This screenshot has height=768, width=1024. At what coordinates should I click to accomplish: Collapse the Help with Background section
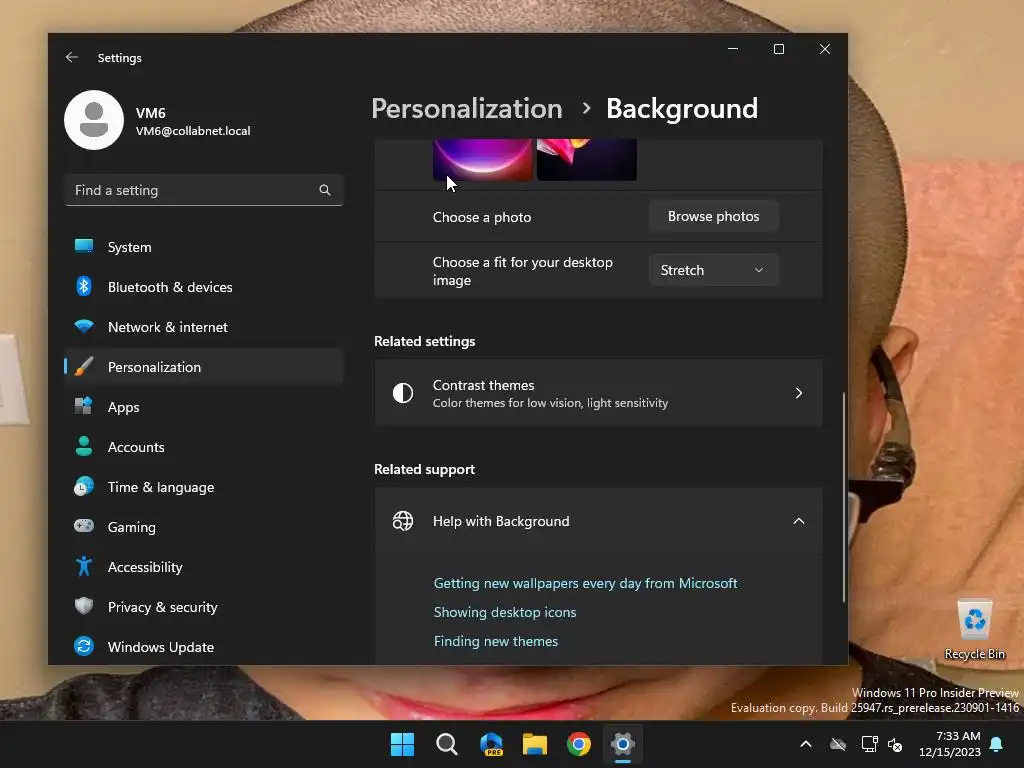tap(799, 521)
